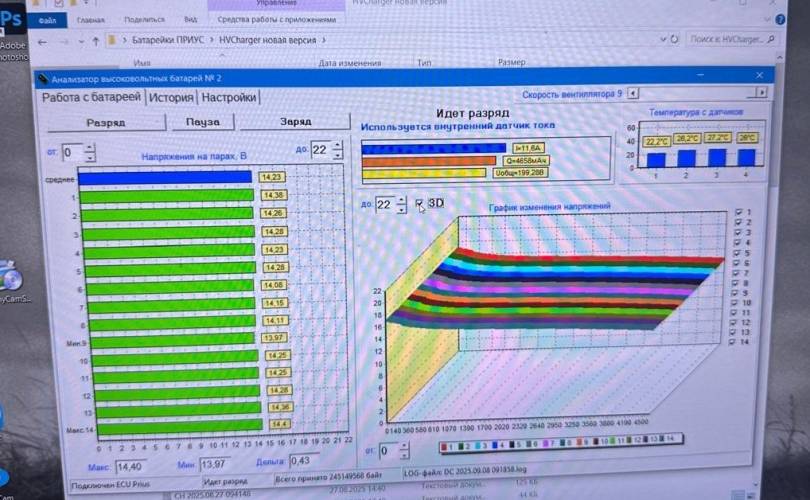
Task: Increment the line graph 'от' spinner
Action: tap(404, 447)
